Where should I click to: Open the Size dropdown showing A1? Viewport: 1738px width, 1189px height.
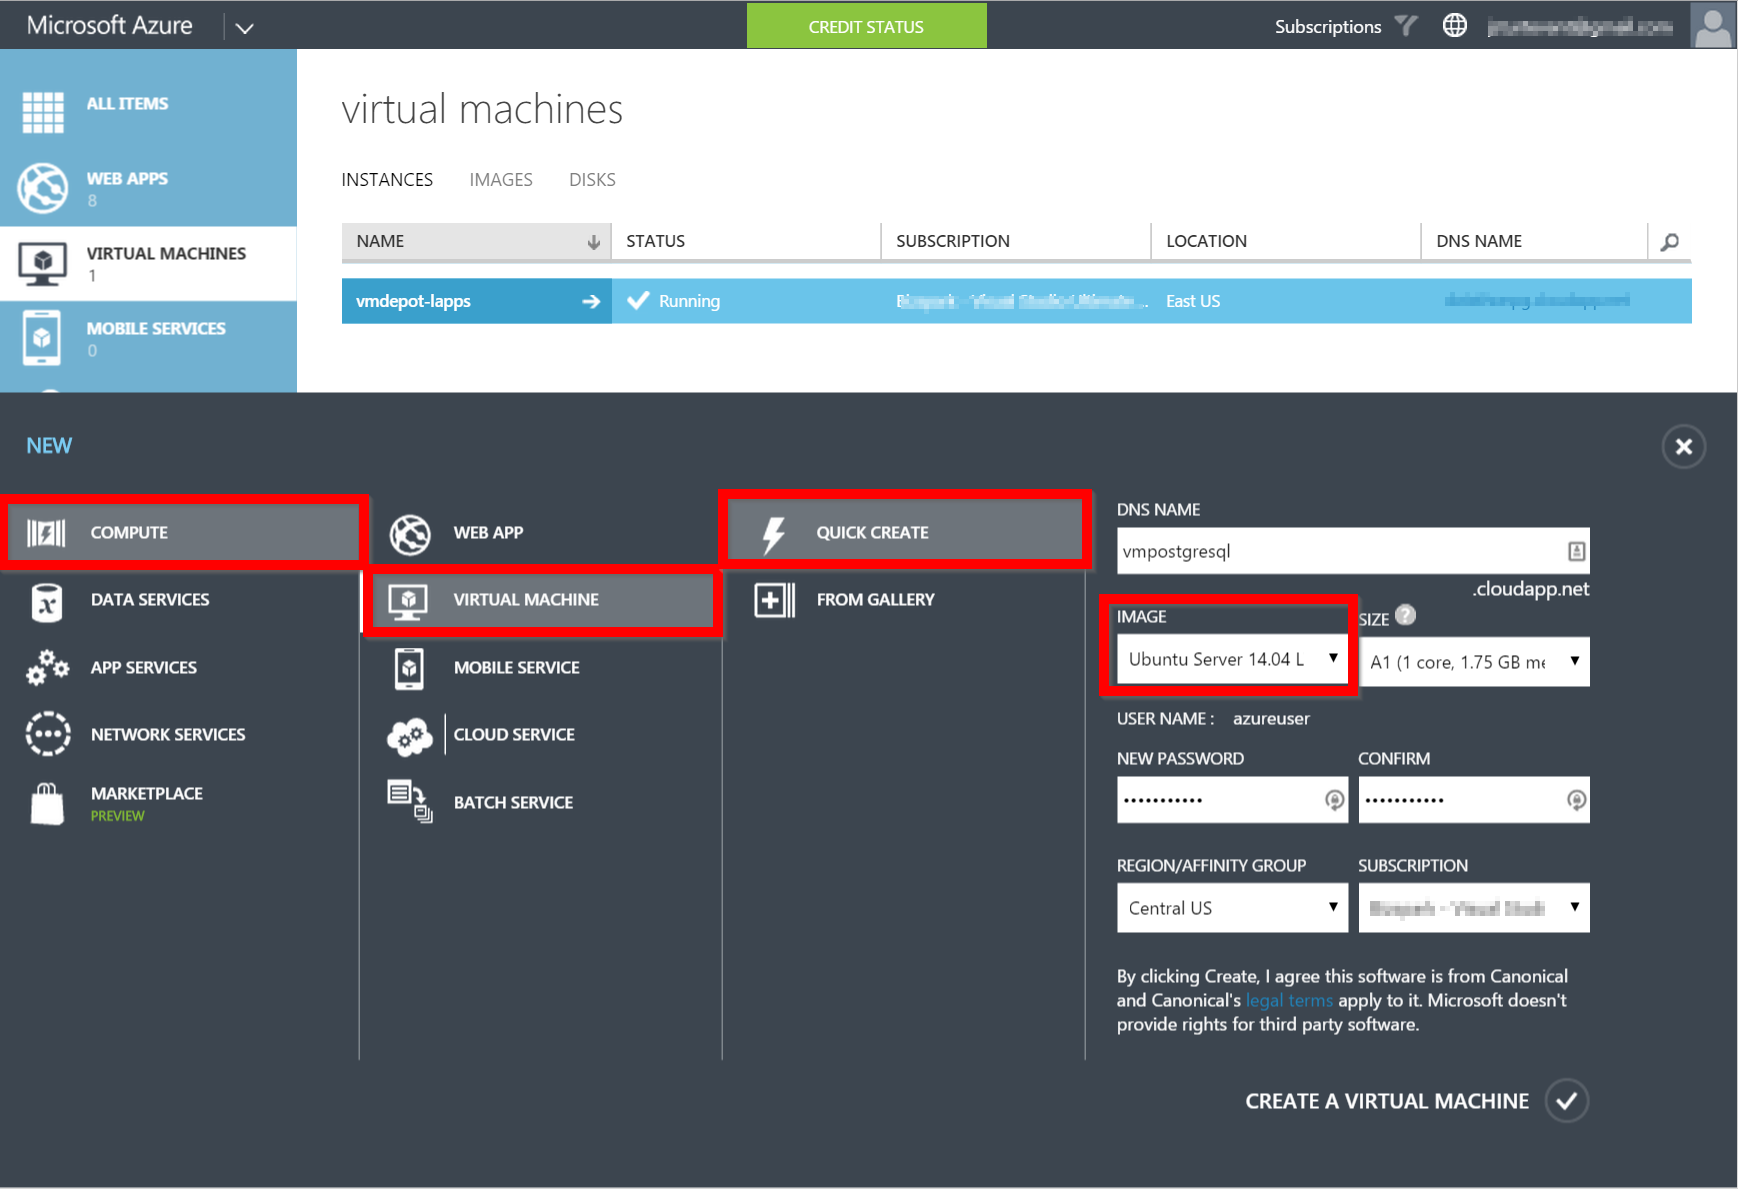pyautogui.click(x=1474, y=661)
